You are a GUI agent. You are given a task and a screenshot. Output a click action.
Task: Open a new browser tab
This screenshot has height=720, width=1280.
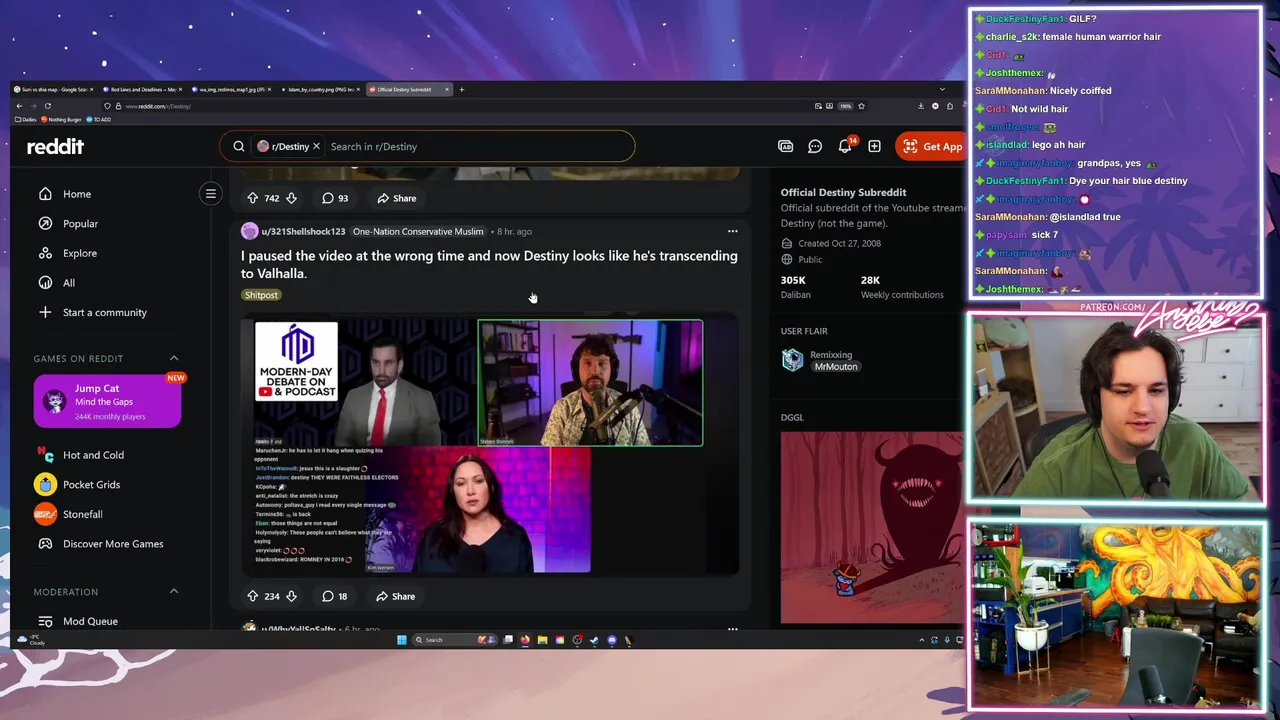tap(461, 89)
